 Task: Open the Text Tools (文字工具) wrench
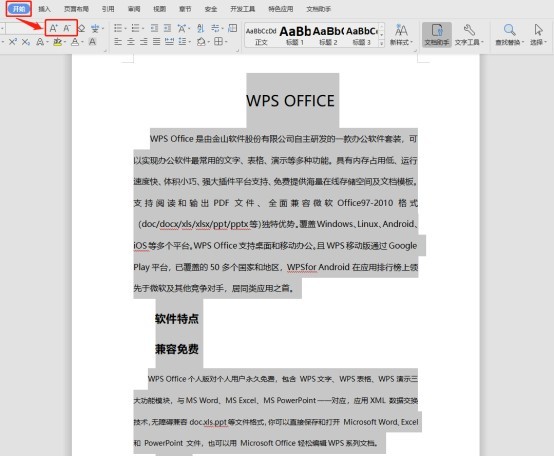pyautogui.click(x=469, y=35)
